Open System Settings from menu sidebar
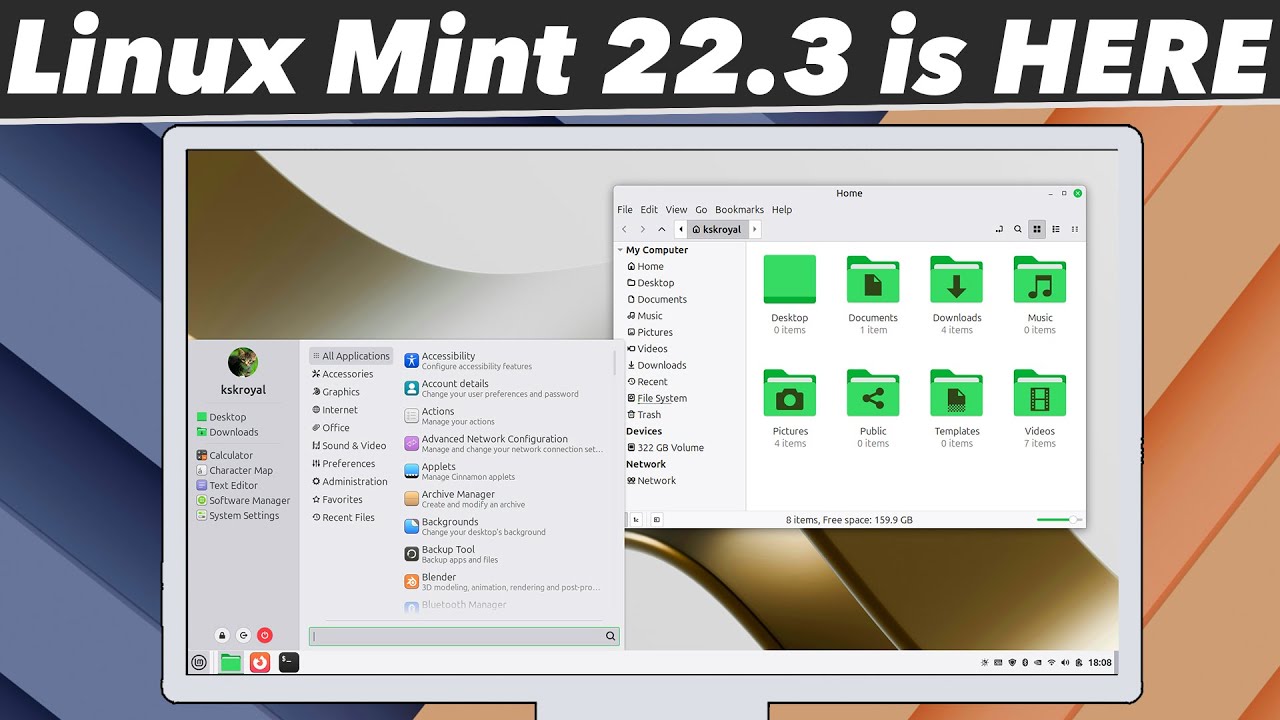1280x720 pixels. point(238,516)
